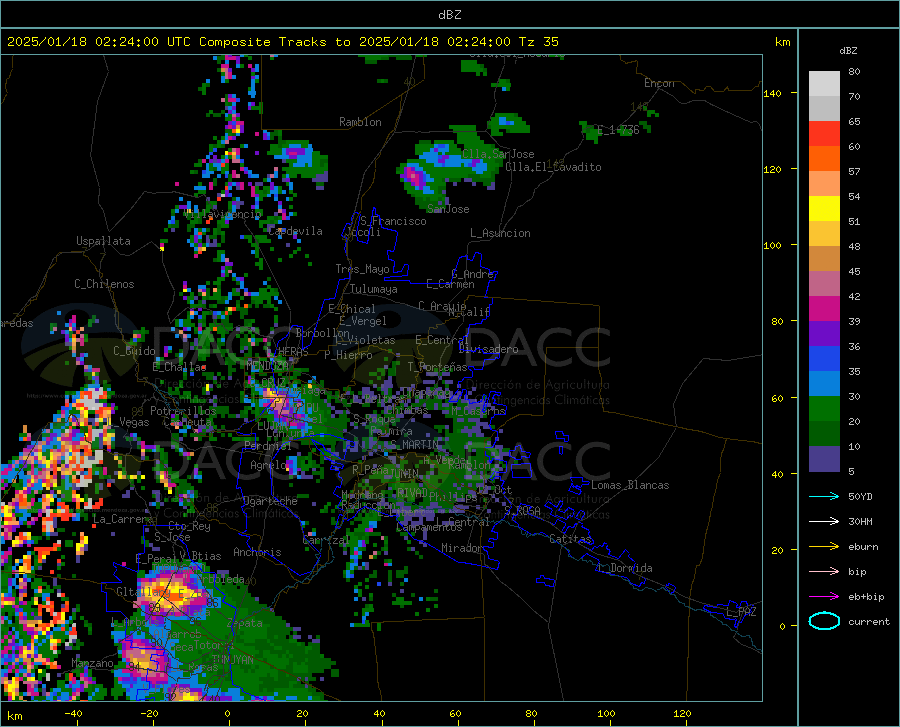
Task: Click the 'km' unit label at top right
Action: tap(782, 42)
